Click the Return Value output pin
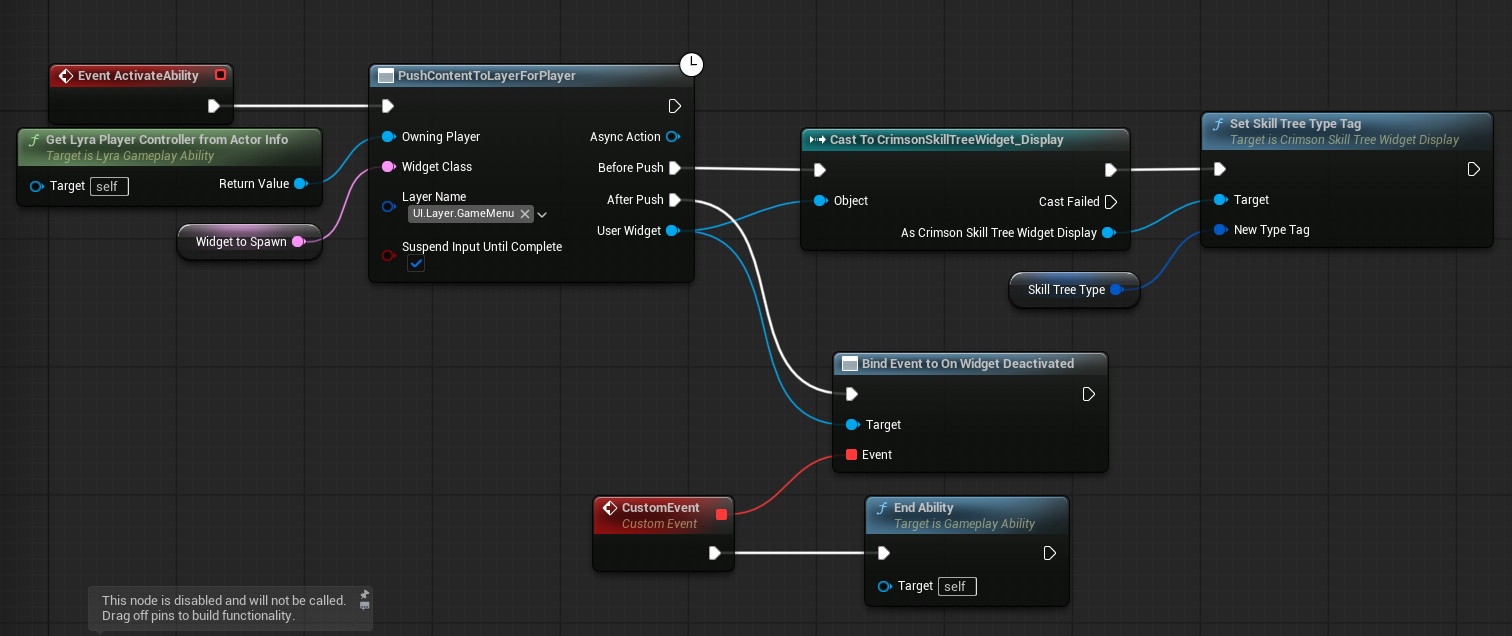This screenshot has width=1512, height=636. (300, 183)
